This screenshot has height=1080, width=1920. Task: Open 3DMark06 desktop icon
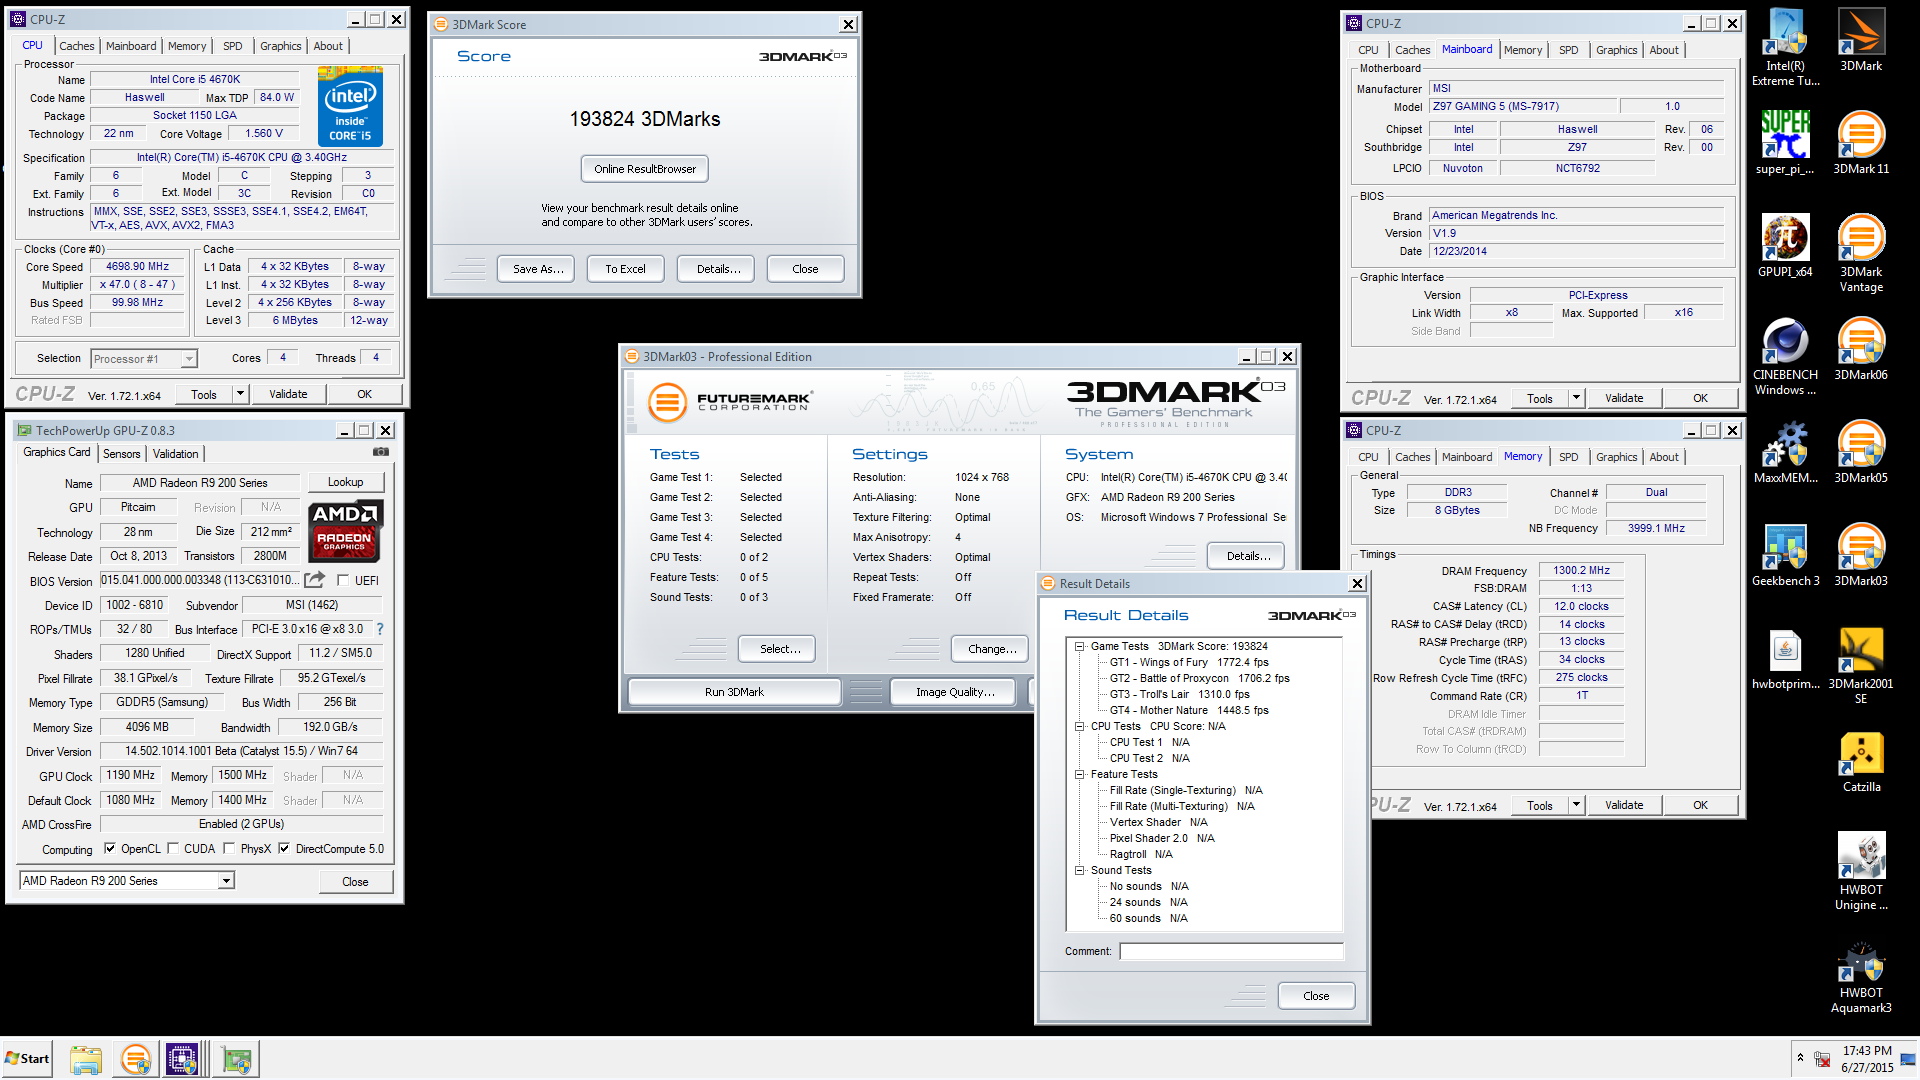(x=1861, y=349)
